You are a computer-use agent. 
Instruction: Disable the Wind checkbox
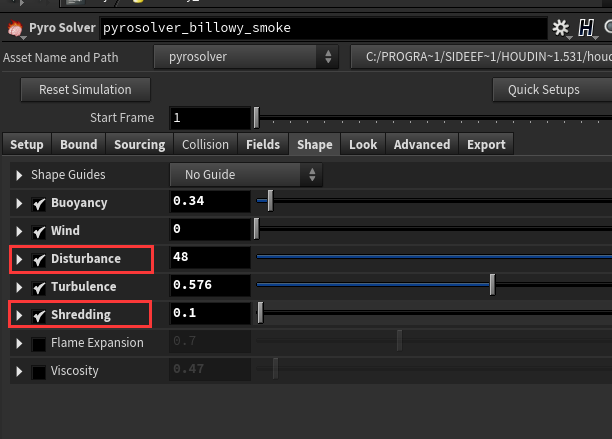[39, 232]
